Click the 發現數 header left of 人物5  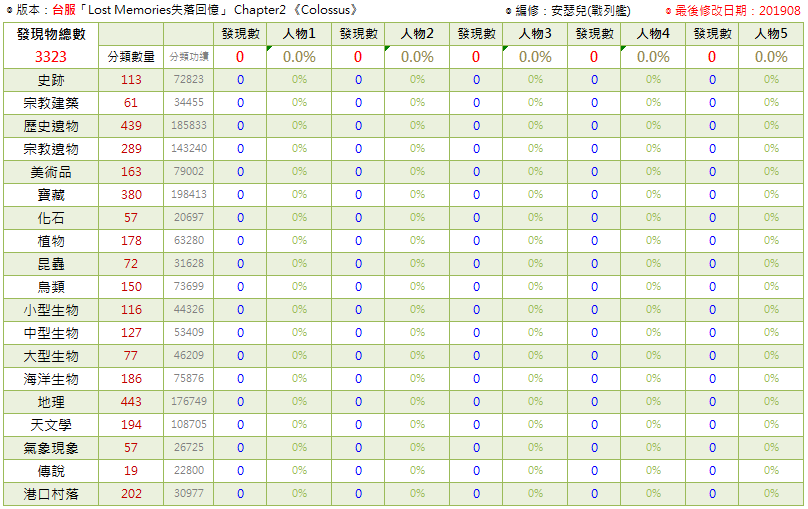pos(712,34)
